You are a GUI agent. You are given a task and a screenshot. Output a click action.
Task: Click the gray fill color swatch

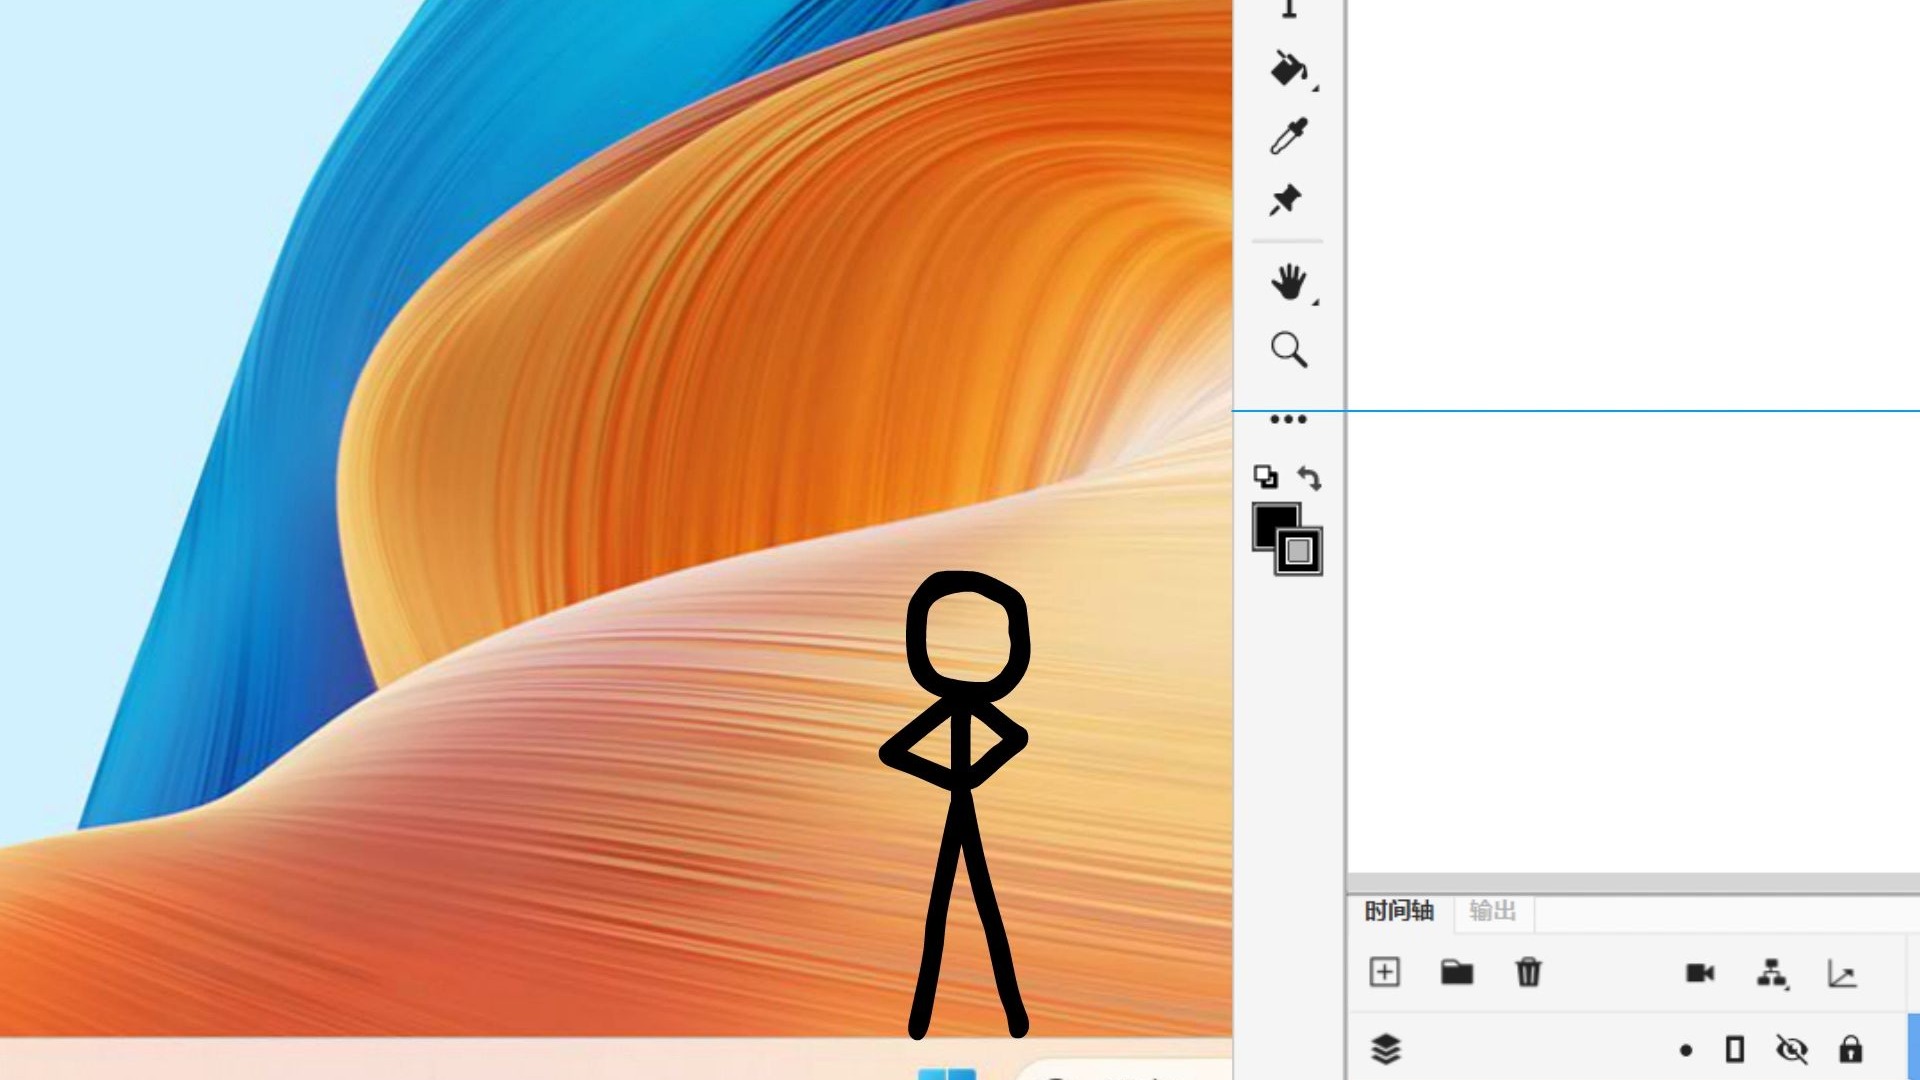(x=1300, y=552)
